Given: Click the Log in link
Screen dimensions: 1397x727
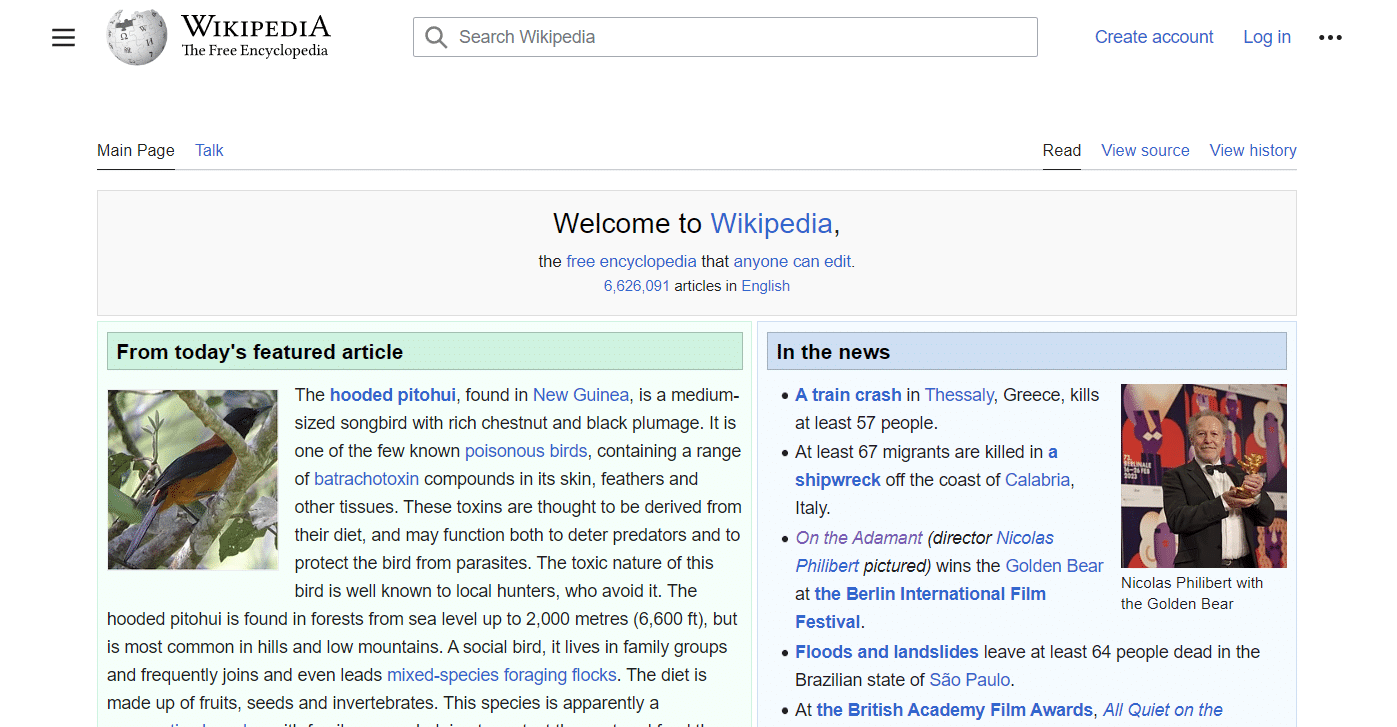Looking at the screenshot, I should click(1267, 37).
